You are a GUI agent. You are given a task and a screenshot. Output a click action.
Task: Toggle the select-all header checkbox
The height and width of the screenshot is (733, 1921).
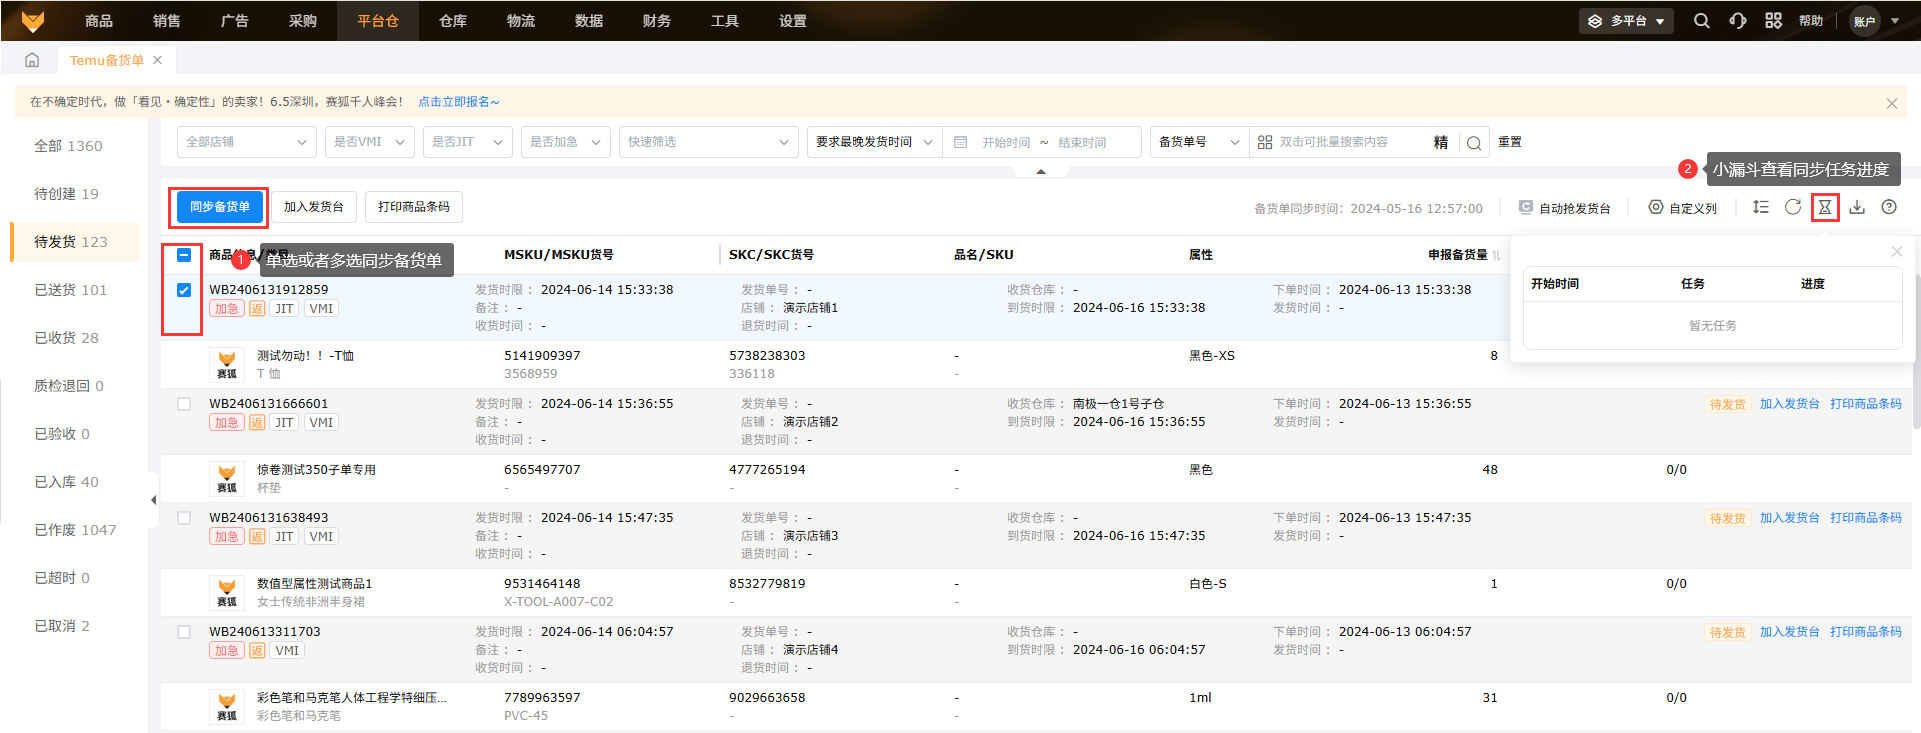click(x=184, y=255)
